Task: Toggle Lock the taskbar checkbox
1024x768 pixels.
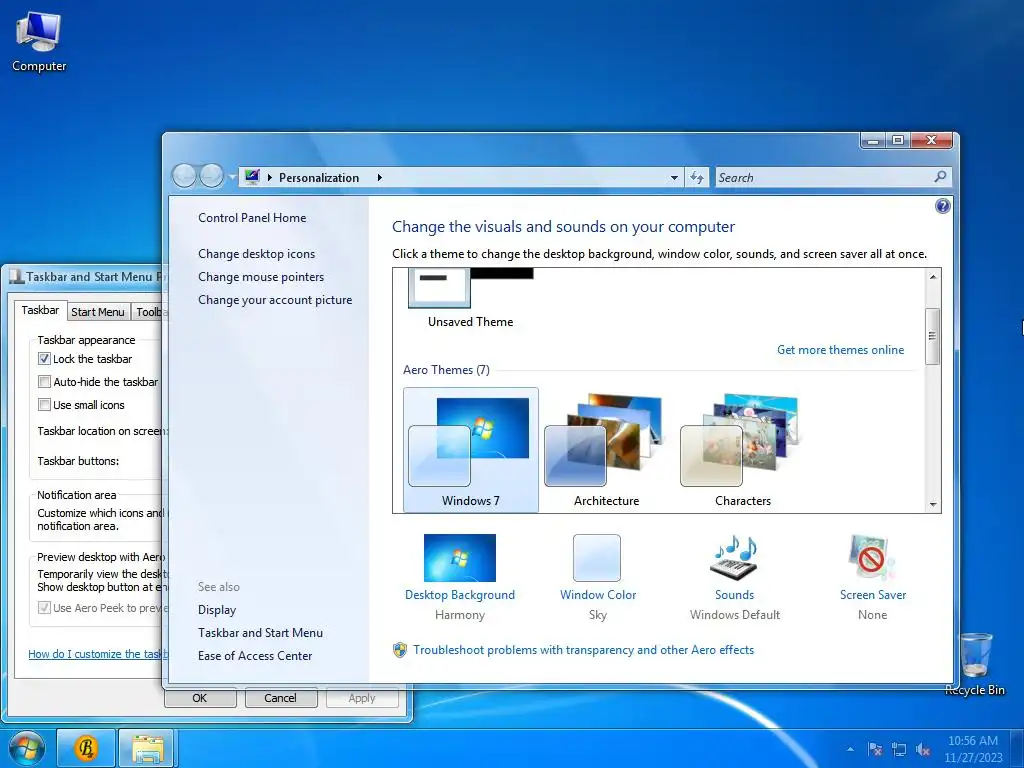Action: point(44,359)
